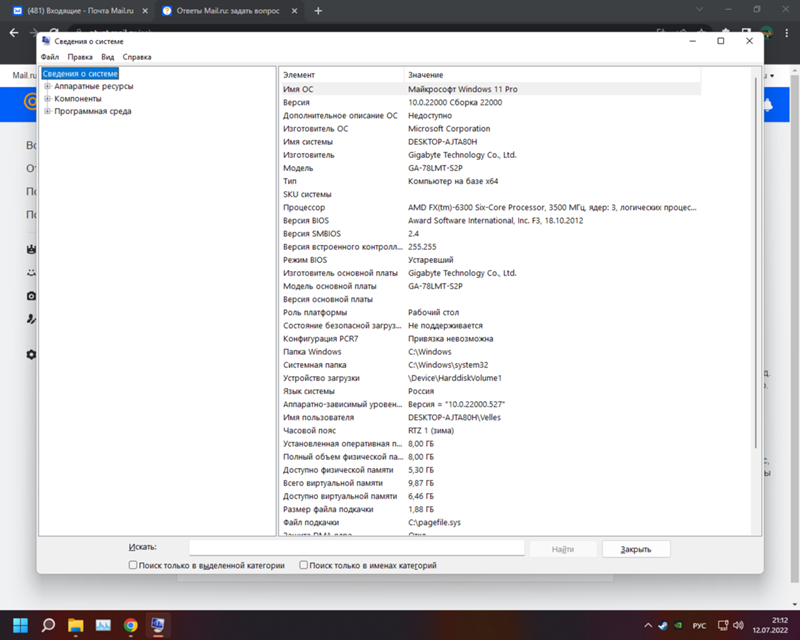The image size is (800, 640).
Task: Select the Сведения о системе tree root
Action: (80, 73)
